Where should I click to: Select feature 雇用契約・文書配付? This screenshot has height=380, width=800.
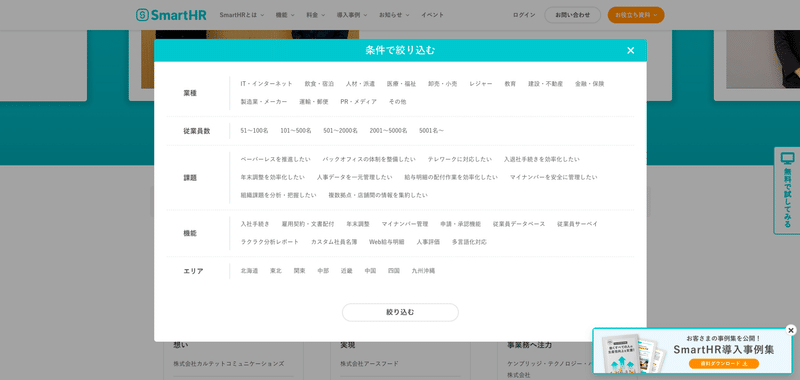pos(308,224)
